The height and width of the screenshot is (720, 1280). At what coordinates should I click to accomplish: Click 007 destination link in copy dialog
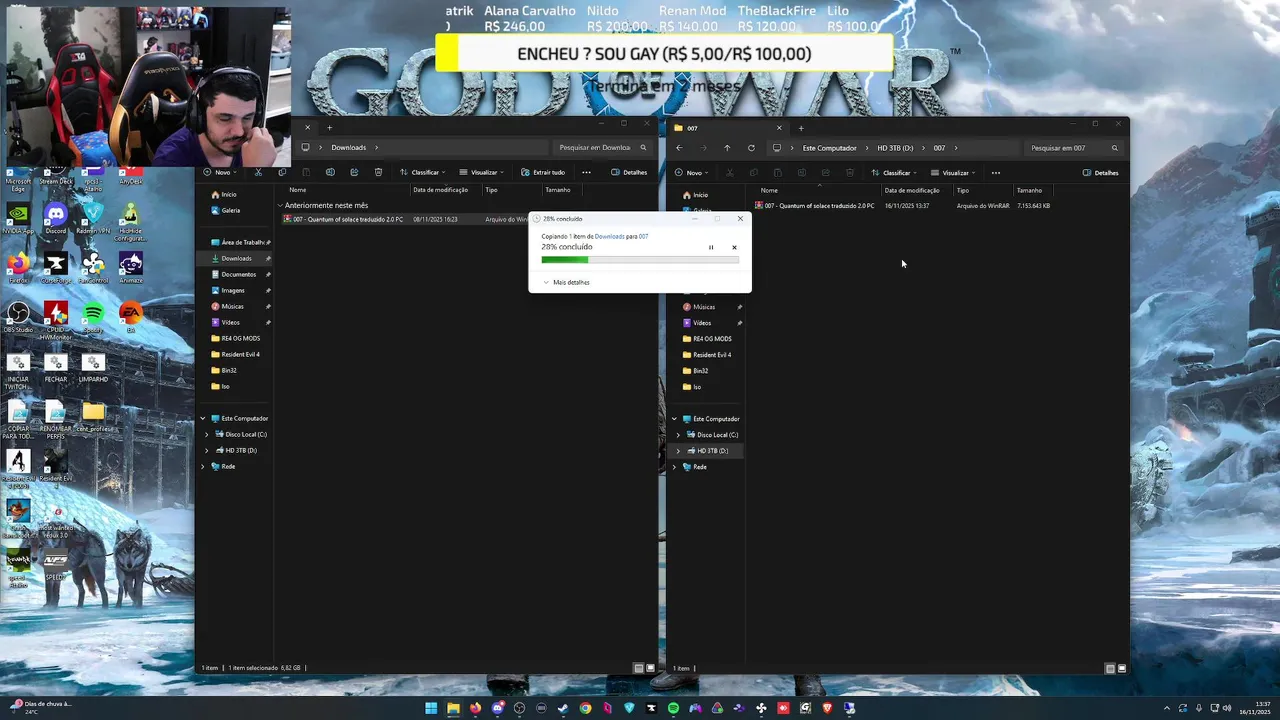coord(644,236)
